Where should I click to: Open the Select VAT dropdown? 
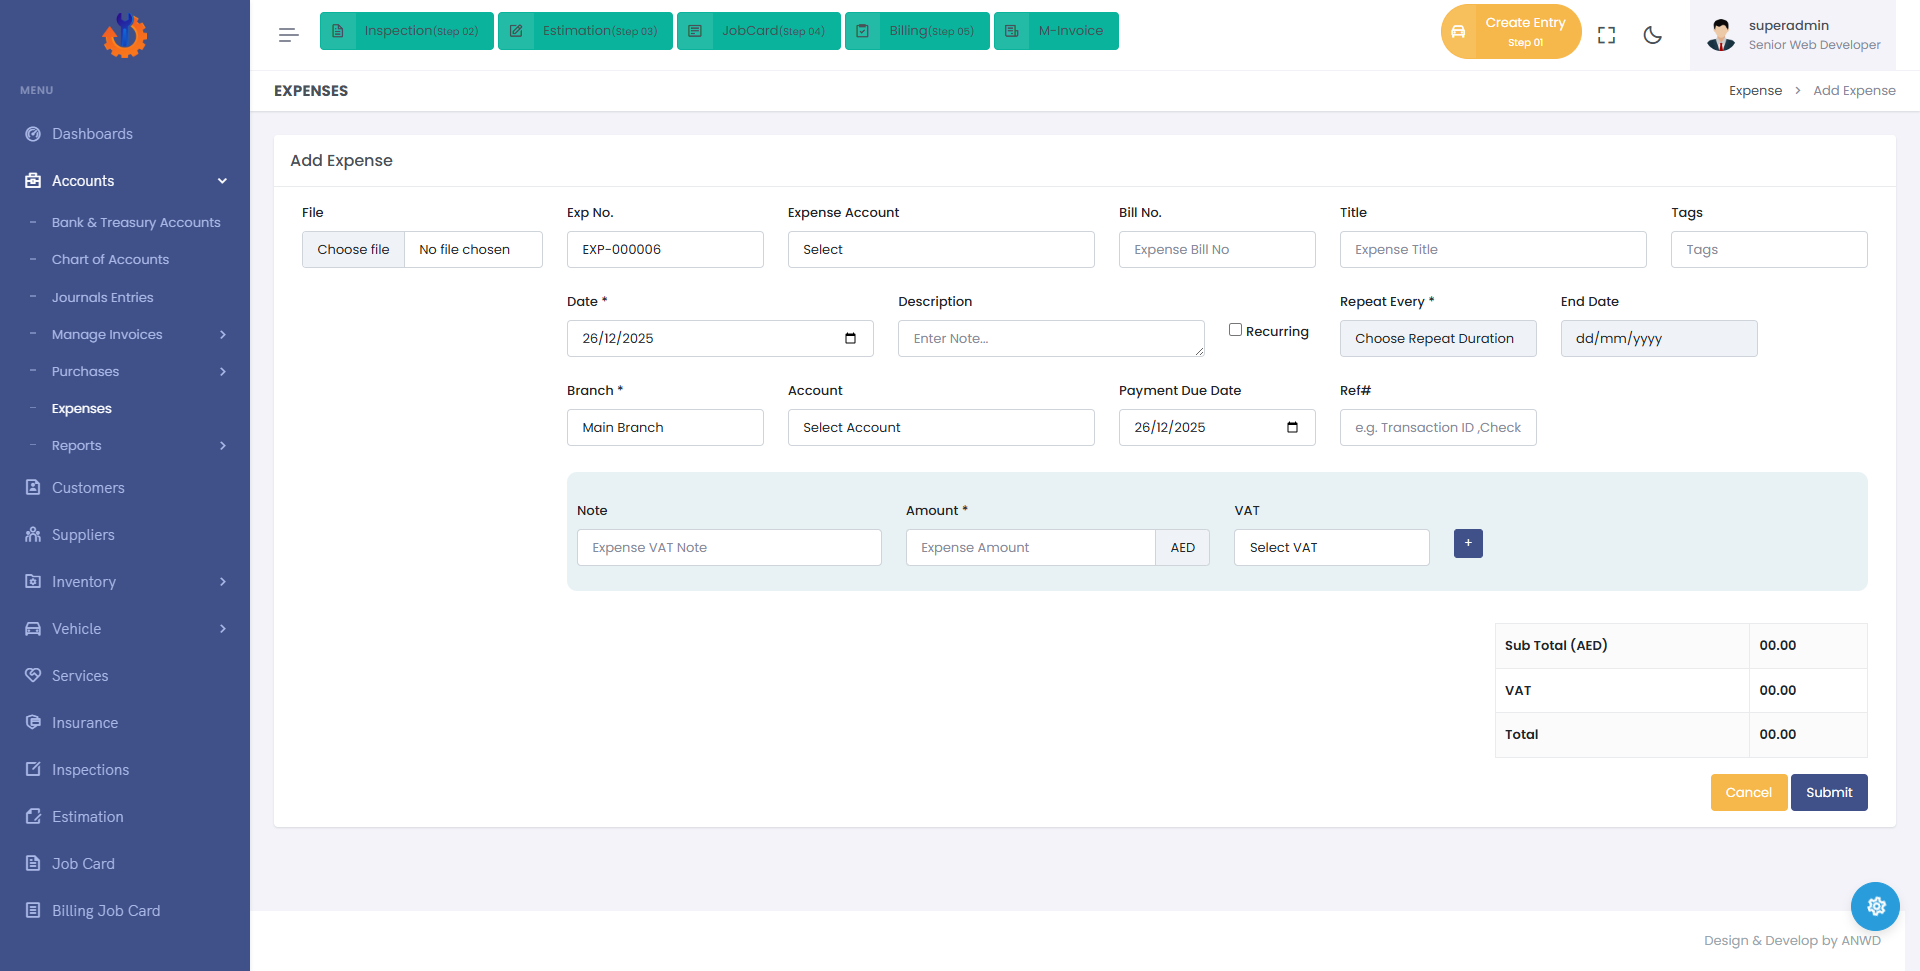(x=1331, y=547)
